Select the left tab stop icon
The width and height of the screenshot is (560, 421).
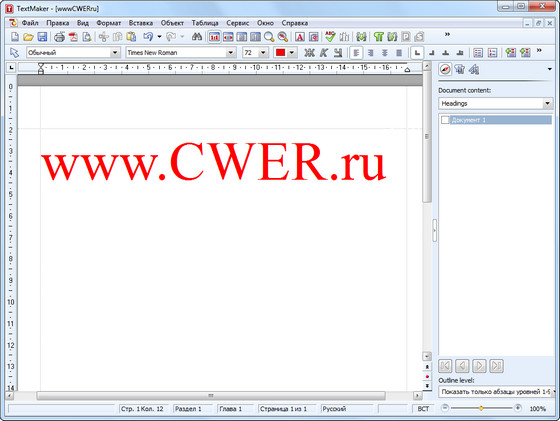point(417,53)
